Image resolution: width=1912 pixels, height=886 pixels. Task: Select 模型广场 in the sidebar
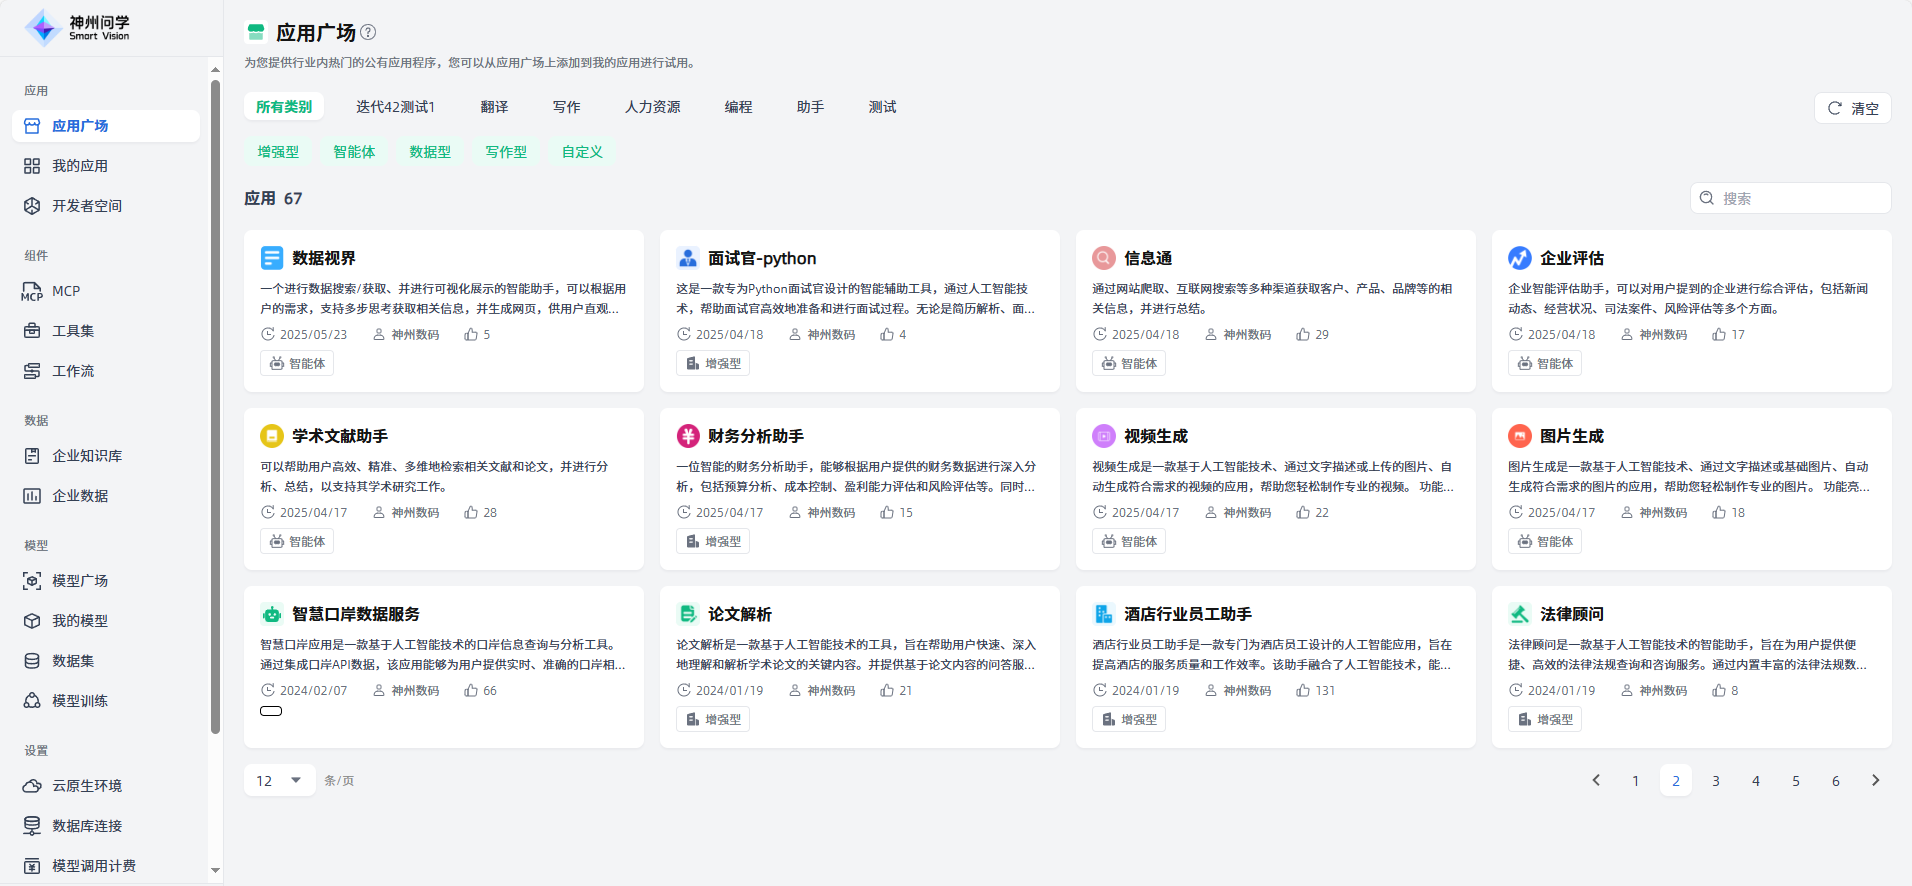(80, 581)
